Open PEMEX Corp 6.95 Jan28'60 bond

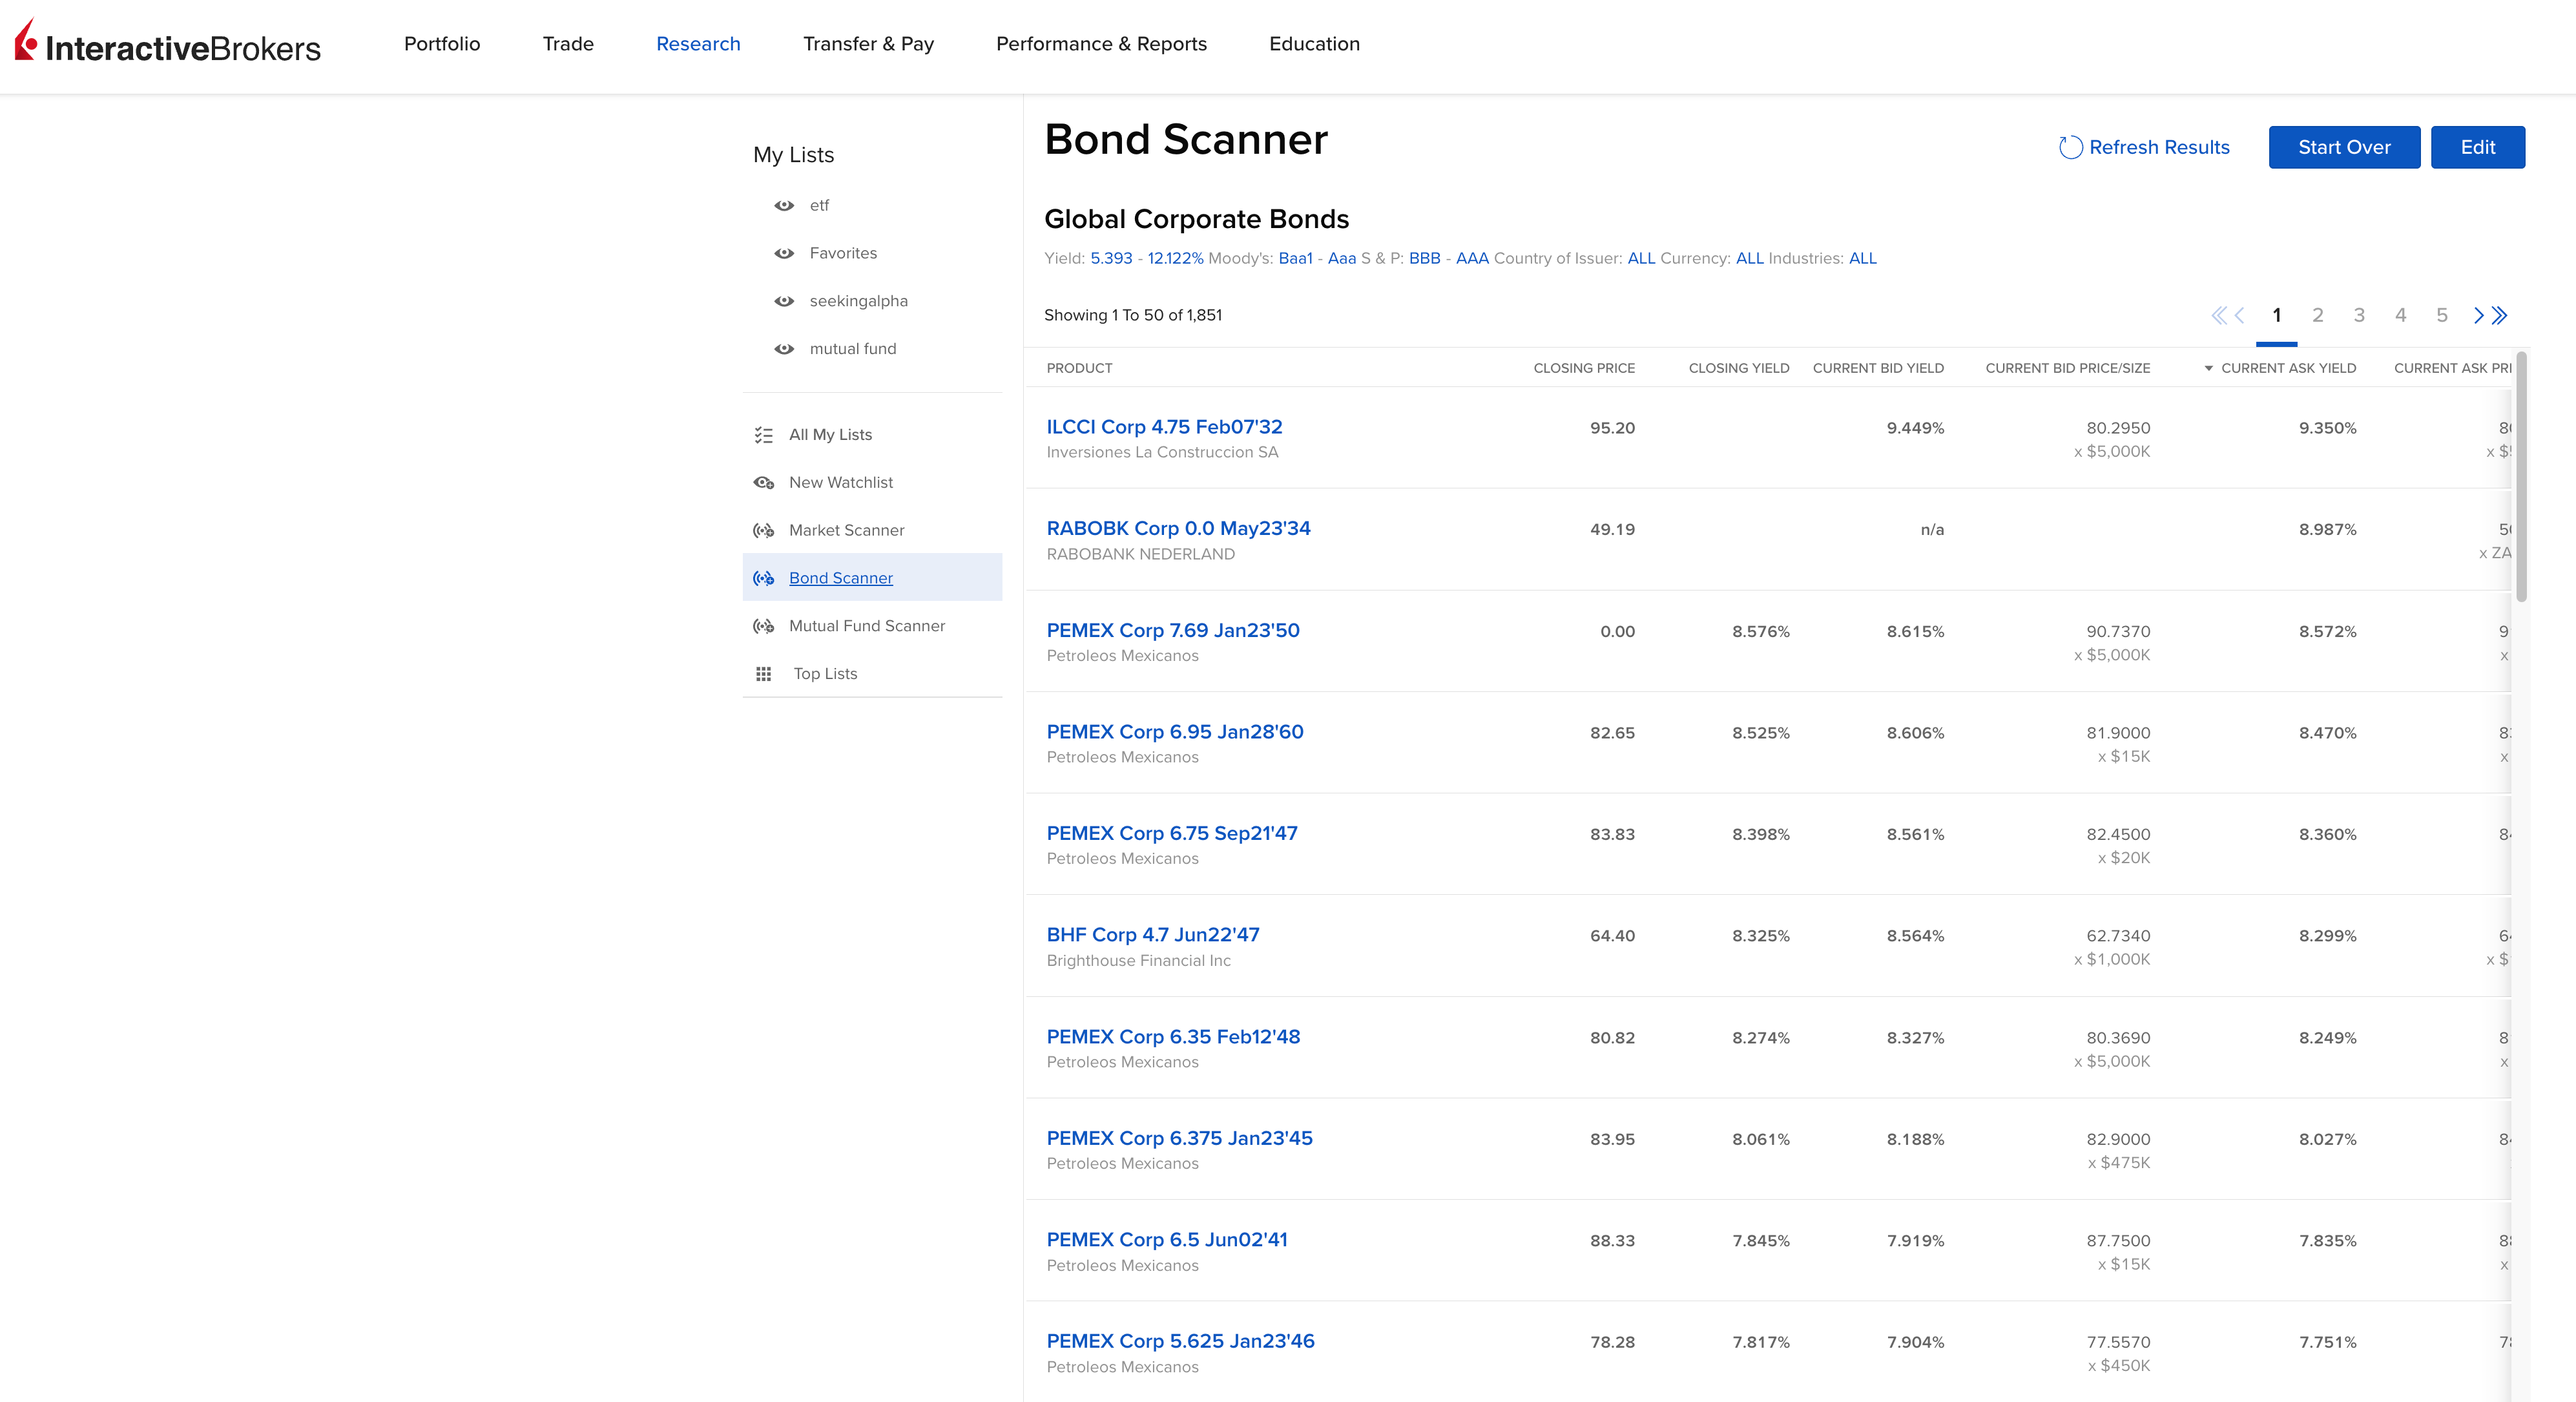click(x=1175, y=732)
